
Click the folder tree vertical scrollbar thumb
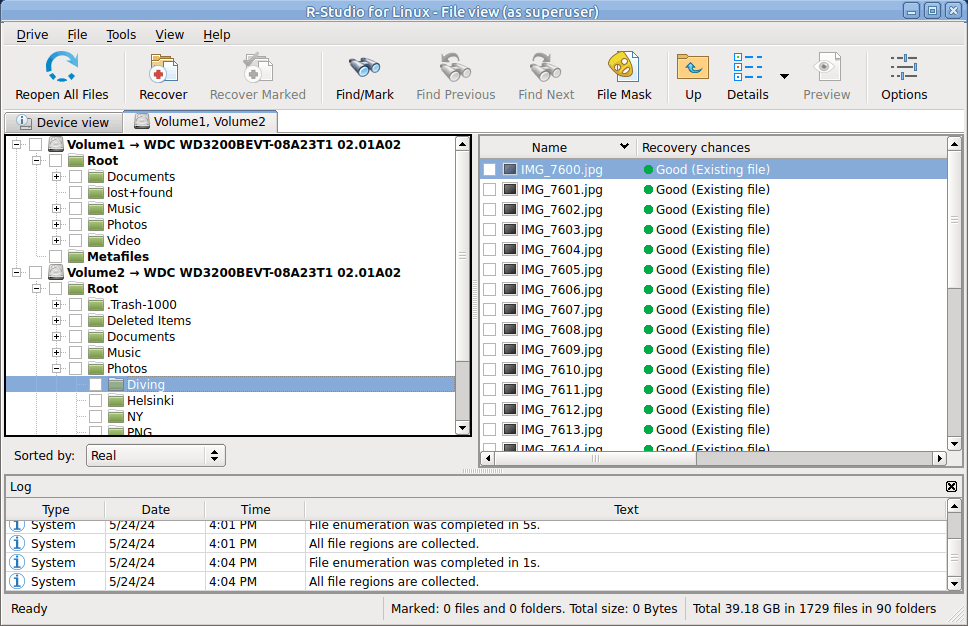462,256
